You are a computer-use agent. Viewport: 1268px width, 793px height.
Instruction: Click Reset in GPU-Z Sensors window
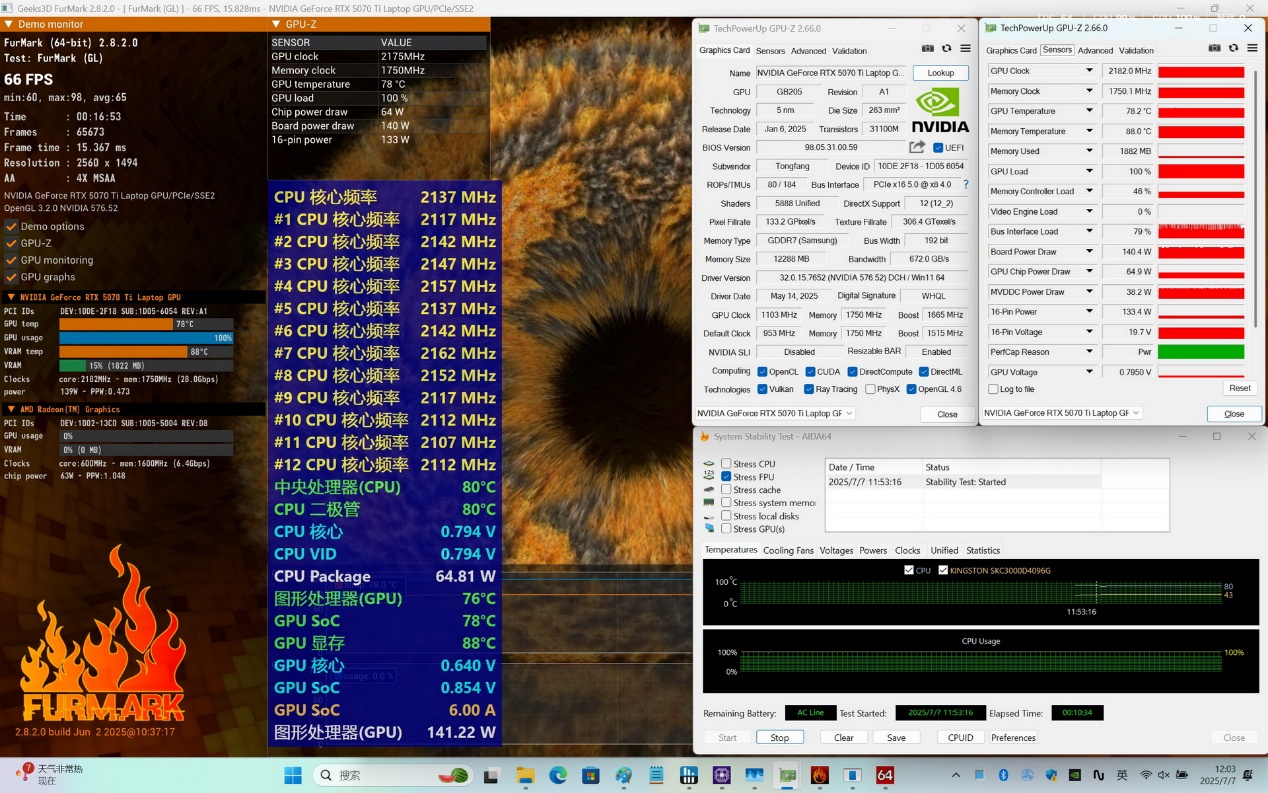click(x=1239, y=388)
